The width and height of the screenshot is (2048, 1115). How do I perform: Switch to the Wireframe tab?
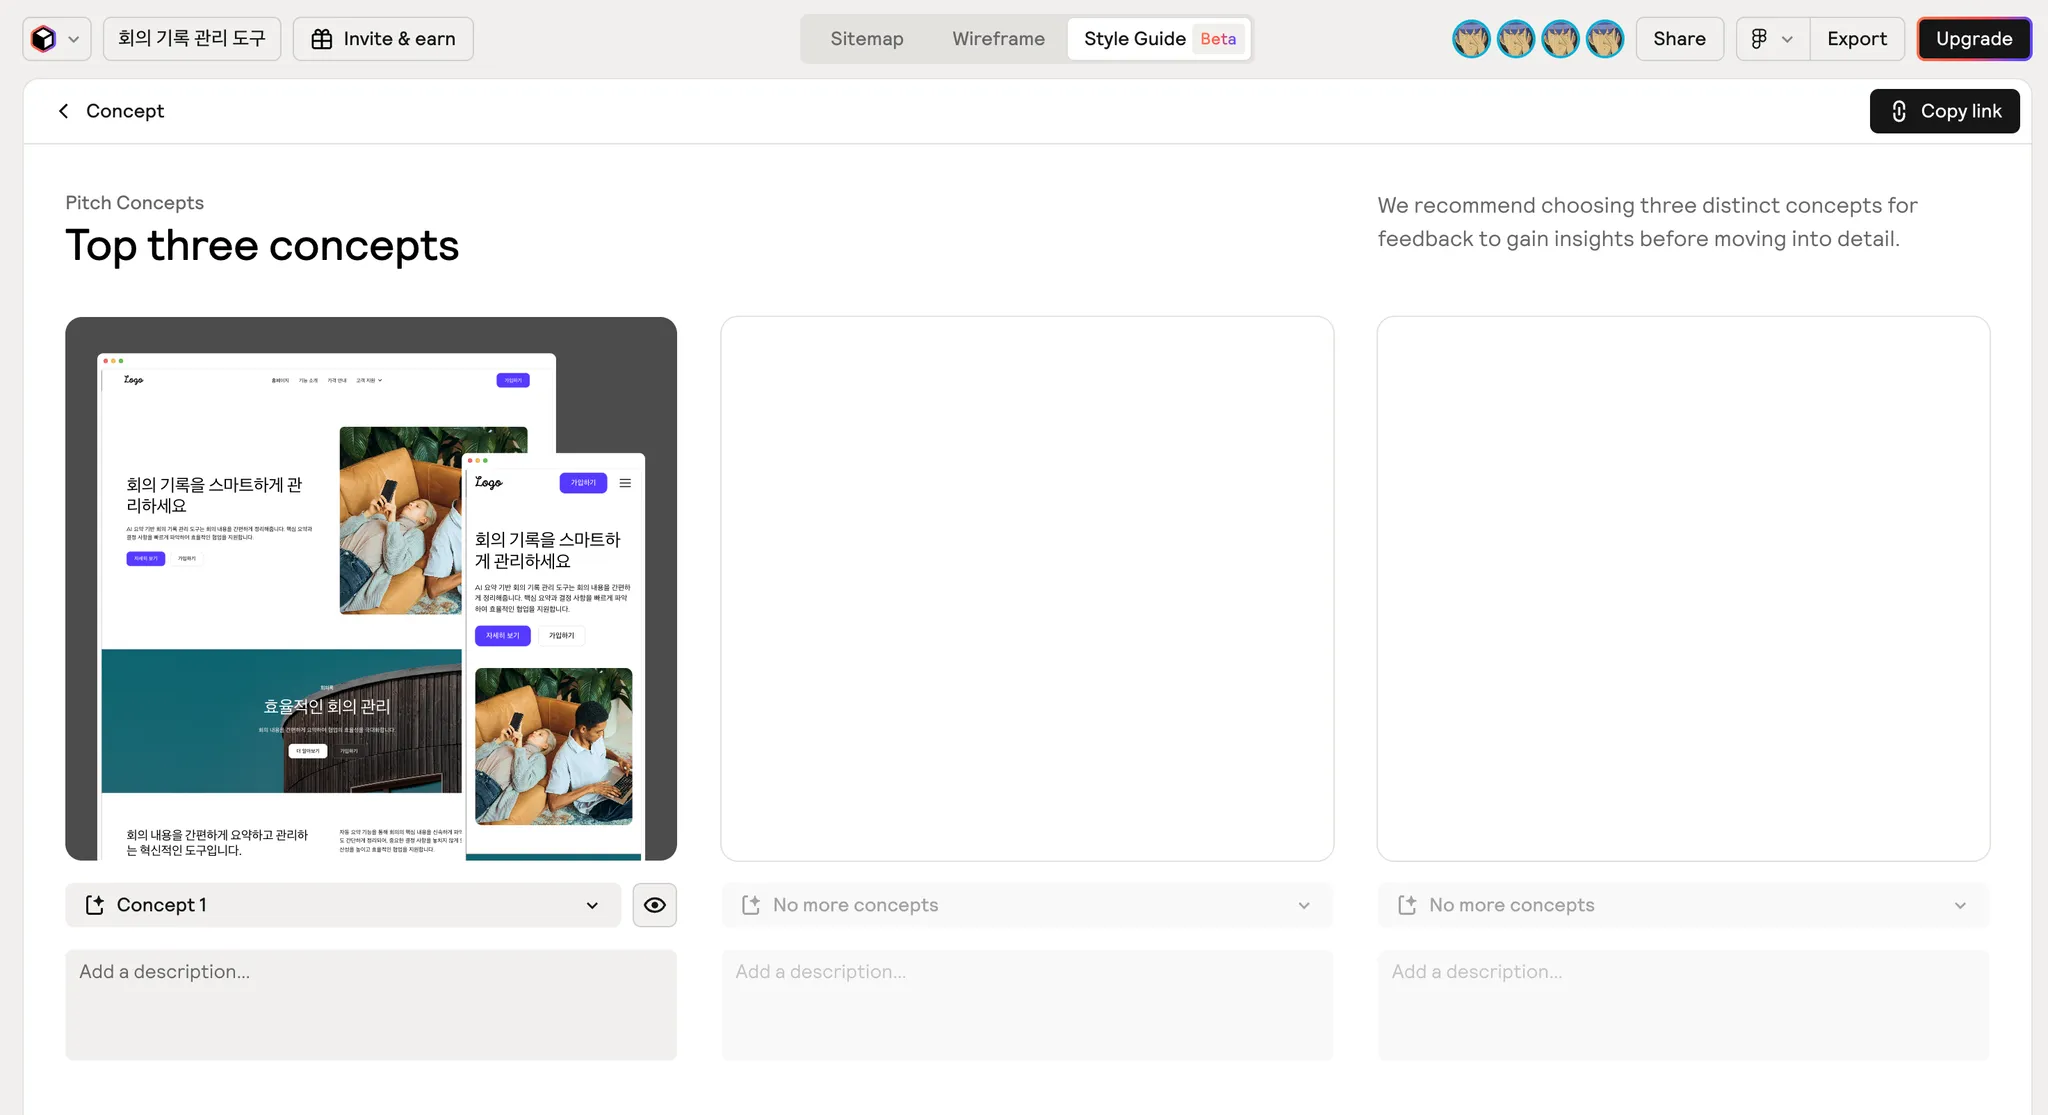click(998, 39)
